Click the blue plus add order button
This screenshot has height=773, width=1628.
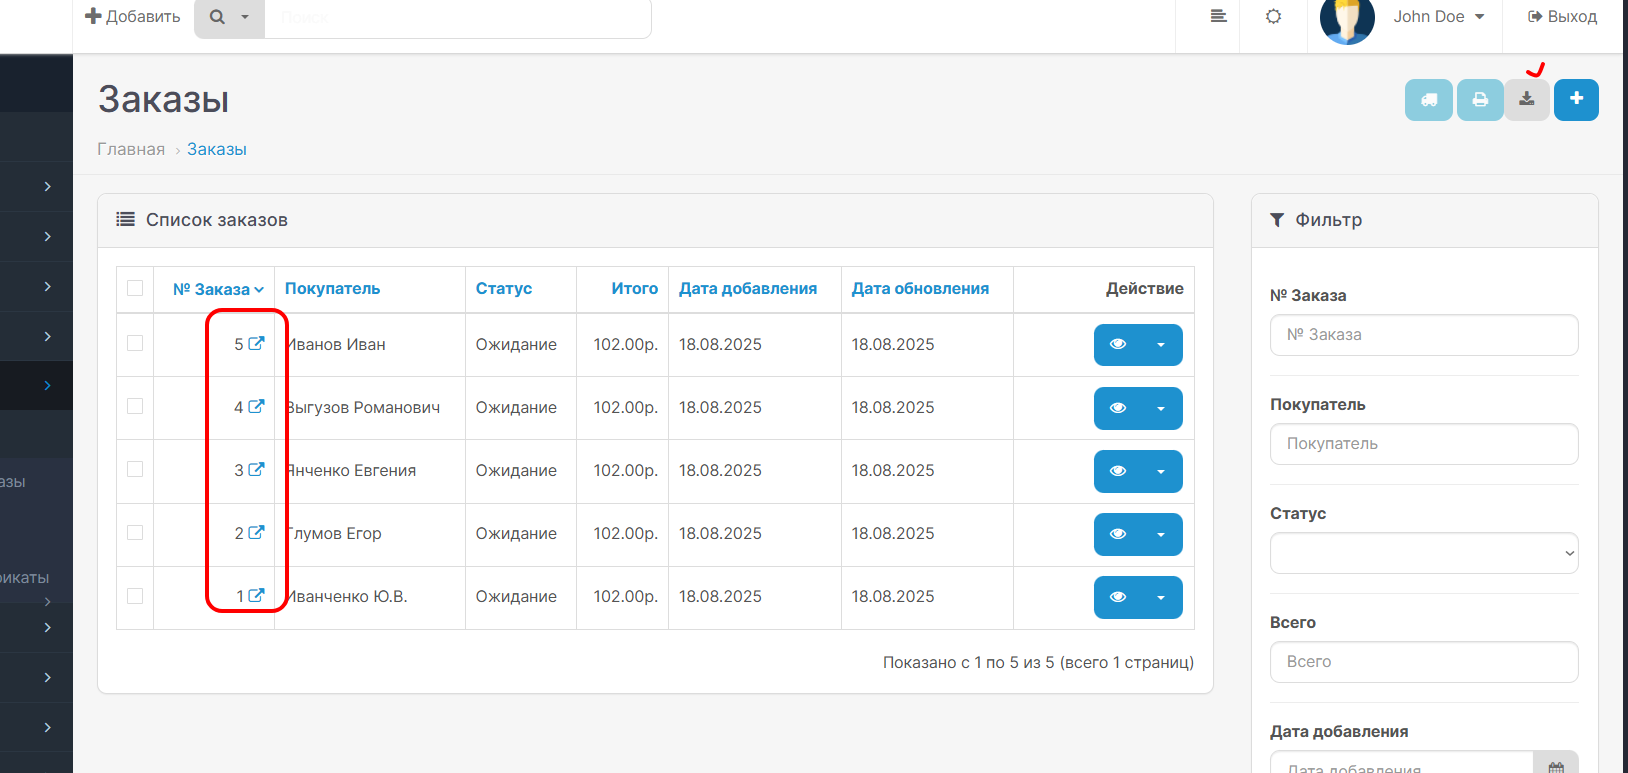(1576, 100)
